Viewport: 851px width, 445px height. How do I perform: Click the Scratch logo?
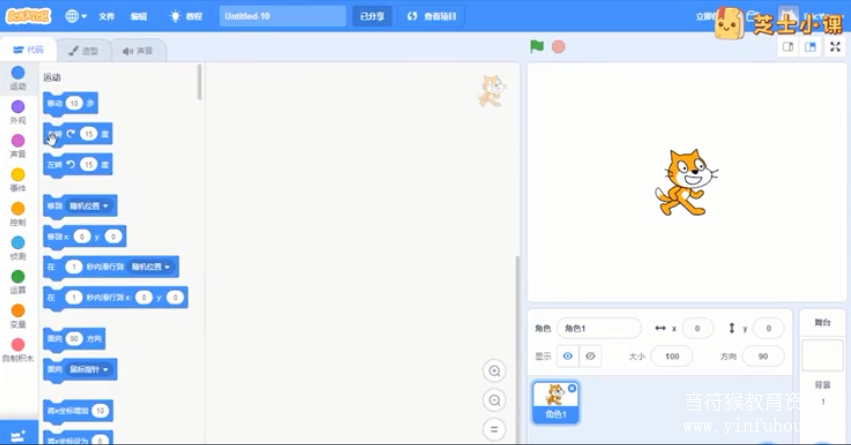pos(28,16)
